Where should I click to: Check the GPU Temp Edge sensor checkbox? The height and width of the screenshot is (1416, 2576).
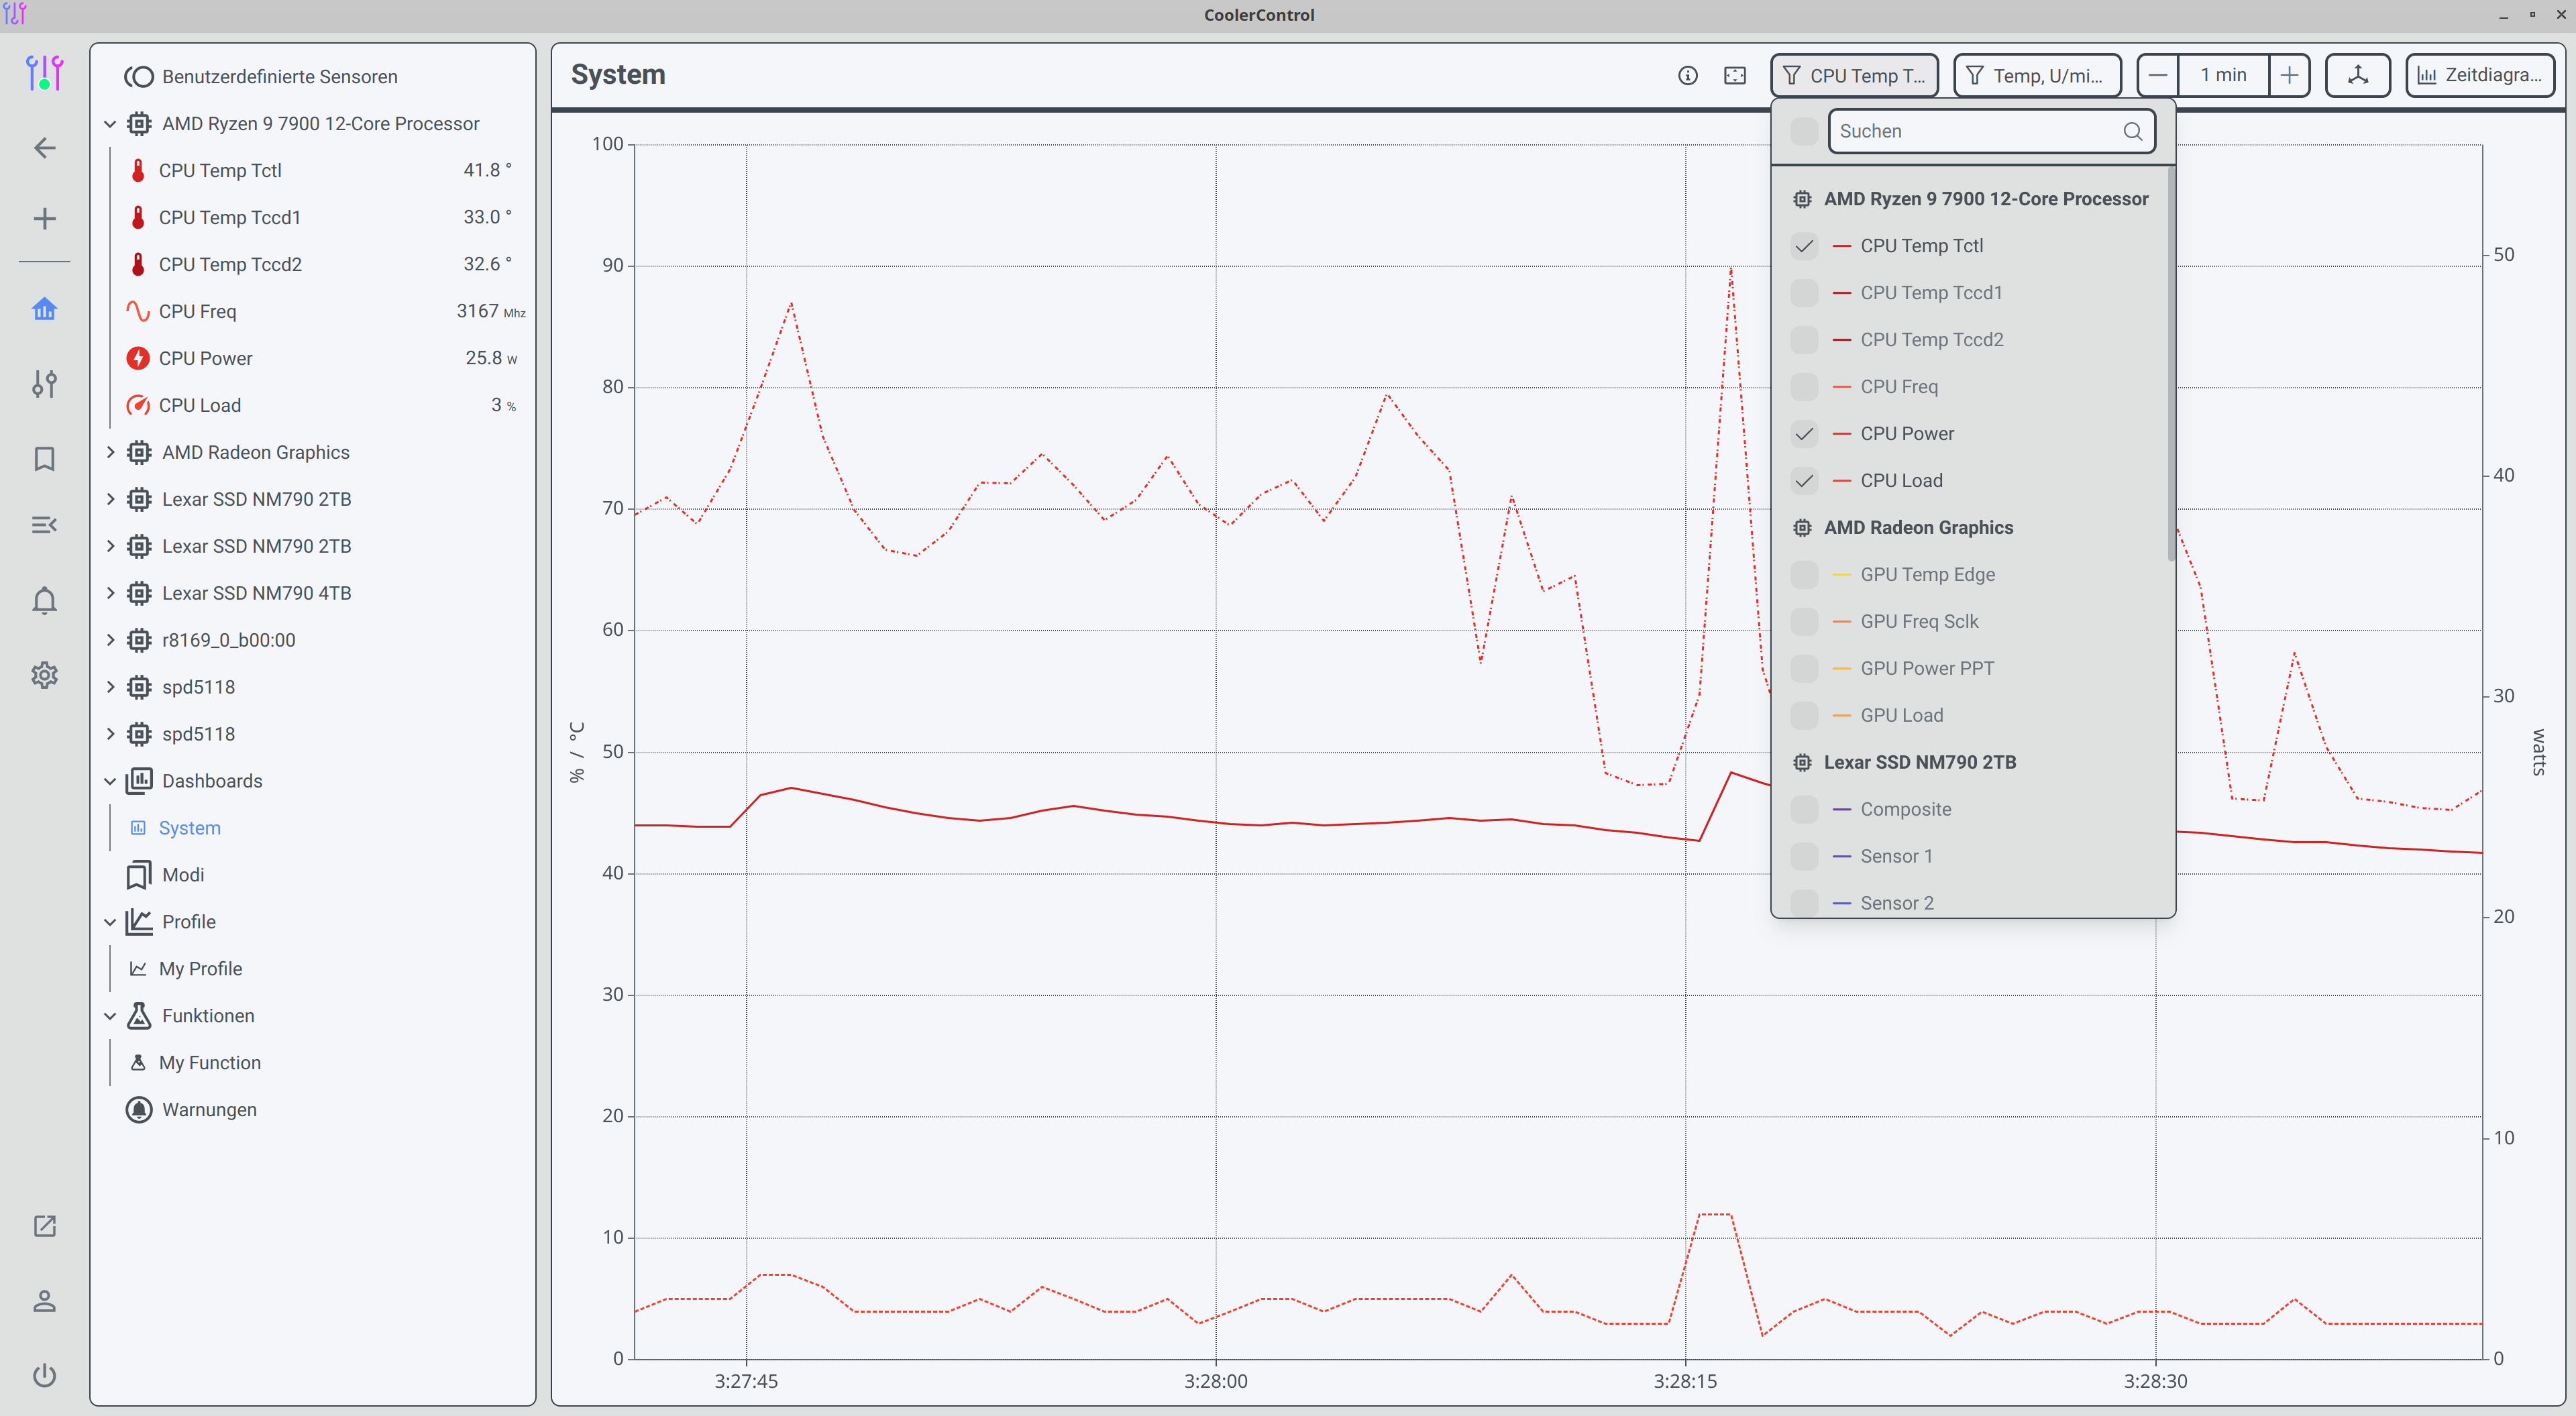[1804, 575]
